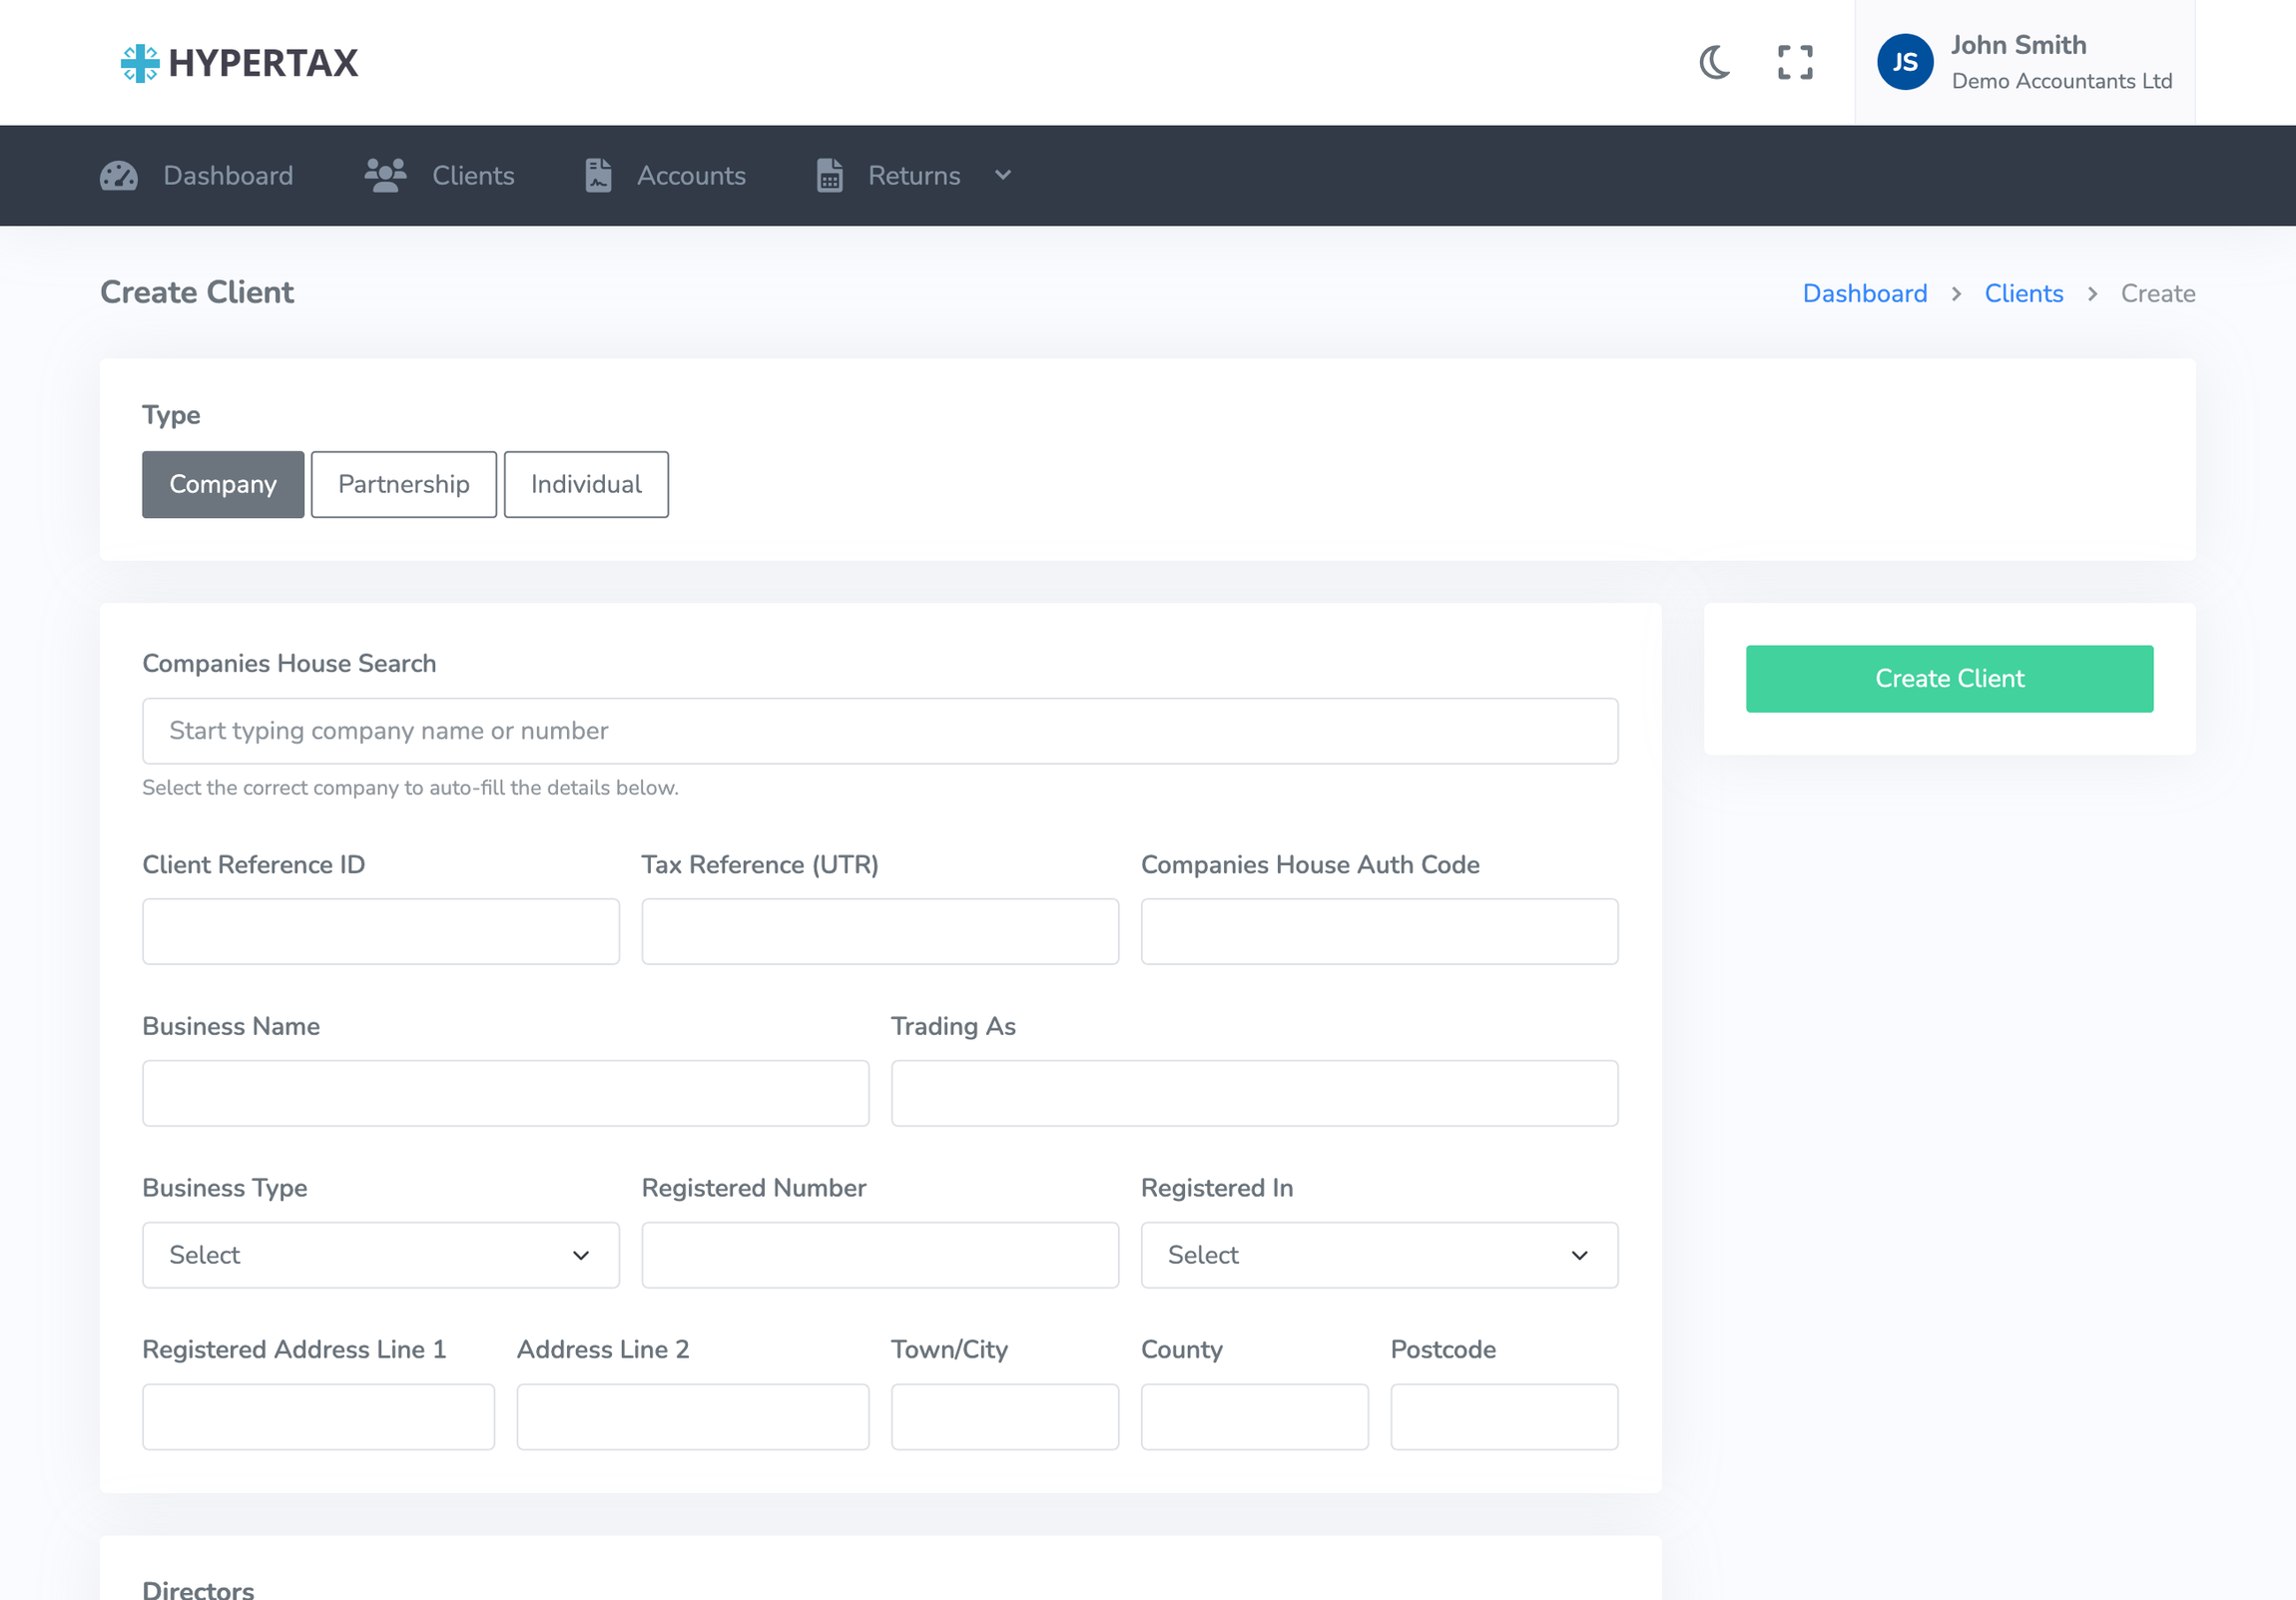Click the Accounts document icon
Screen dimensions: 2296x1600
[598, 175]
